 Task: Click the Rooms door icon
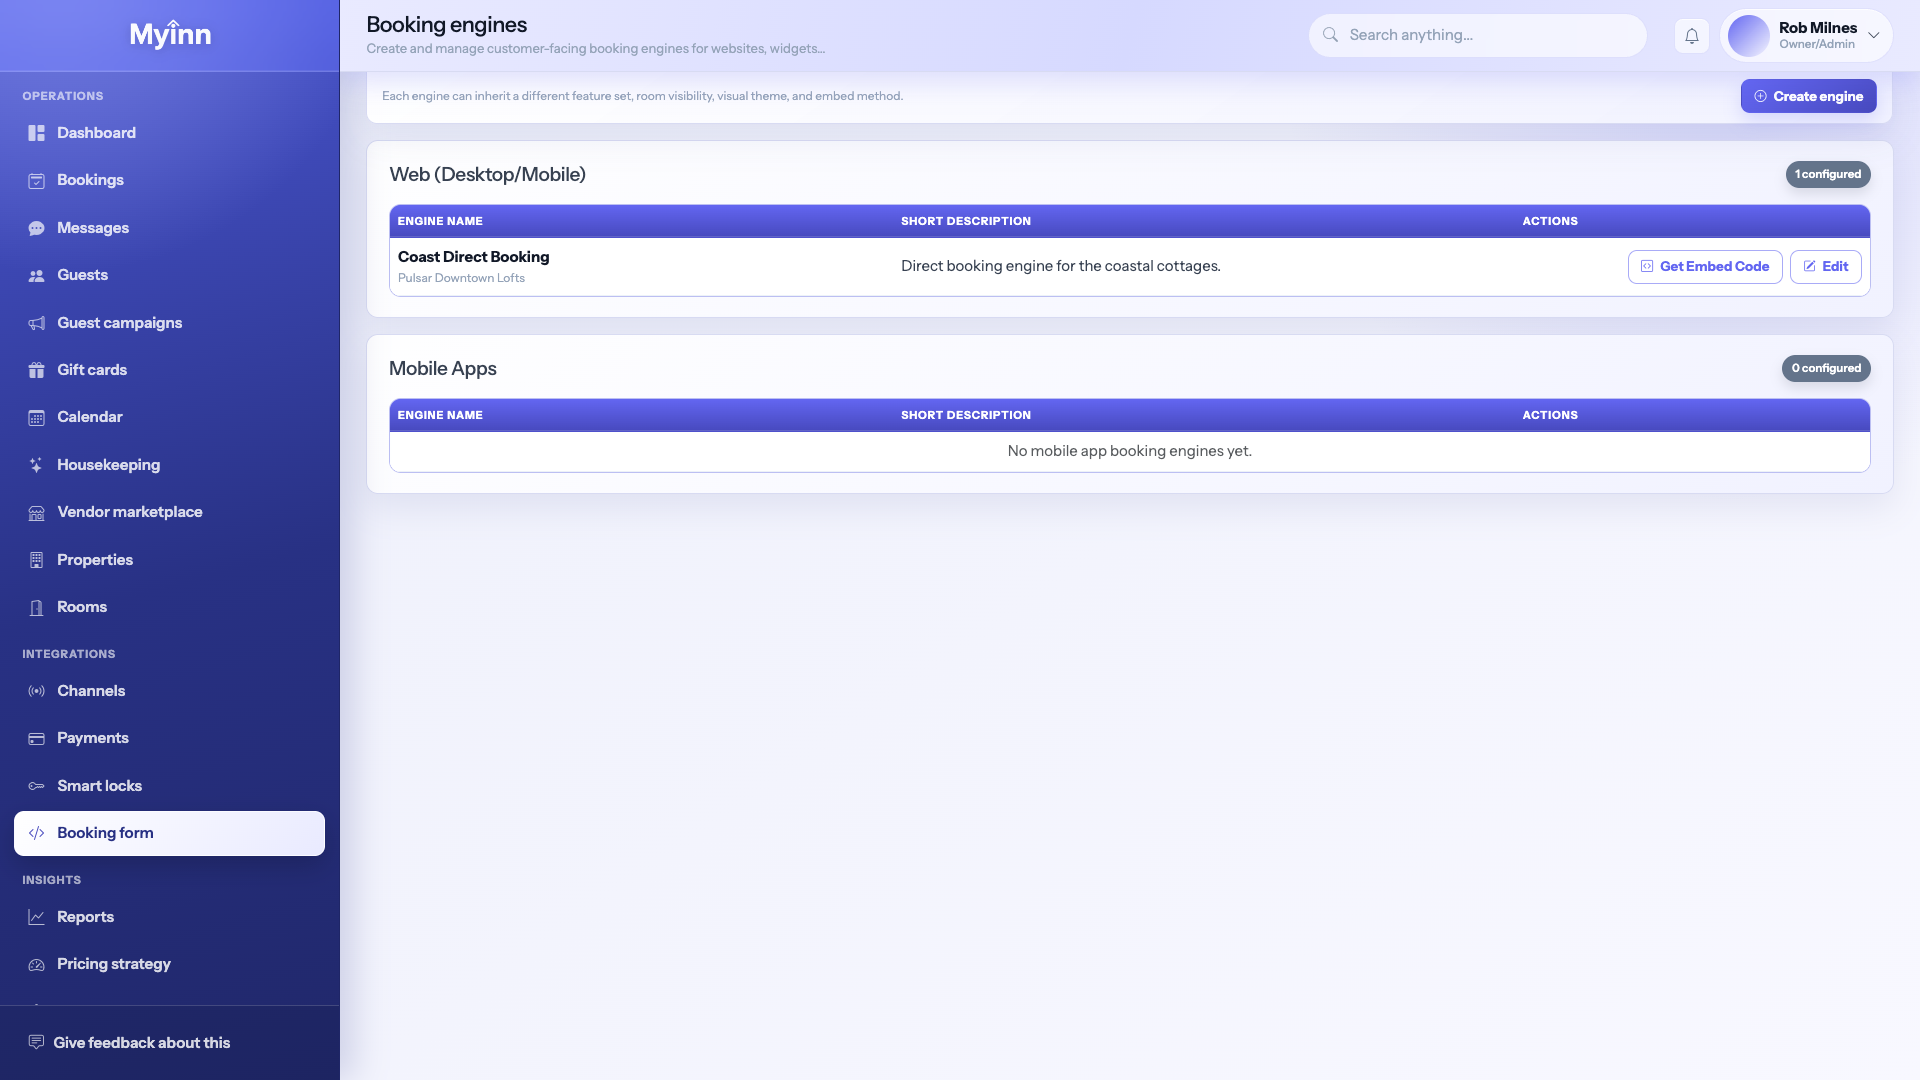pyautogui.click(x=36, y=608)
